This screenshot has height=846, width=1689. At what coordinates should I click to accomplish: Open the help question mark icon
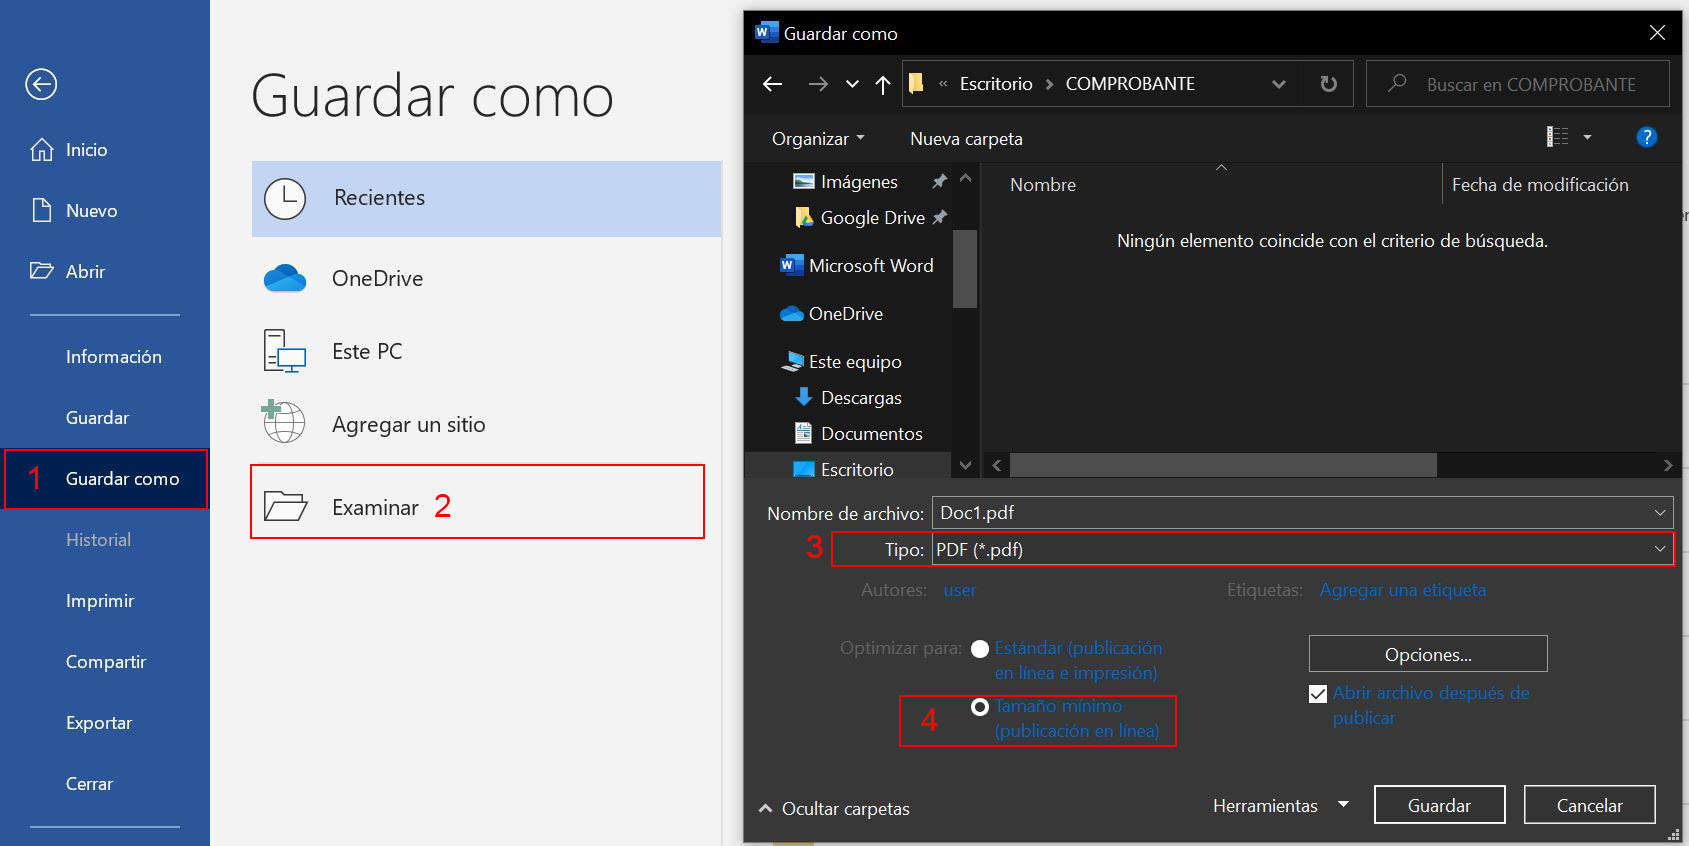click(1646, 138)
